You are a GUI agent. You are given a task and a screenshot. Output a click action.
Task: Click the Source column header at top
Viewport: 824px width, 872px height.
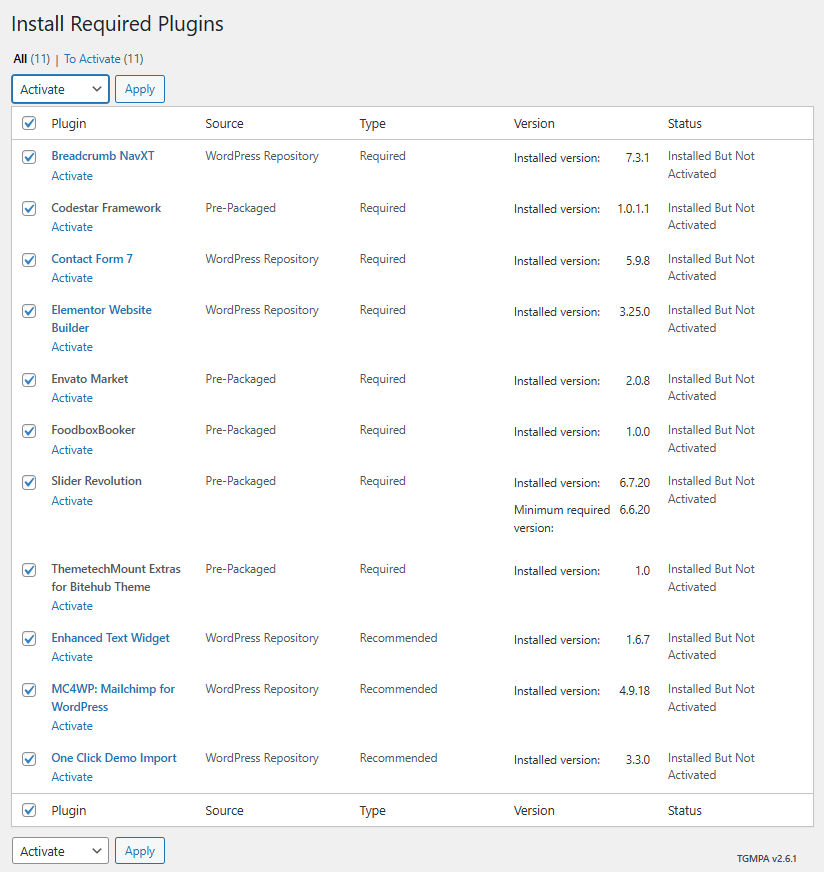(x=224, y=123)
